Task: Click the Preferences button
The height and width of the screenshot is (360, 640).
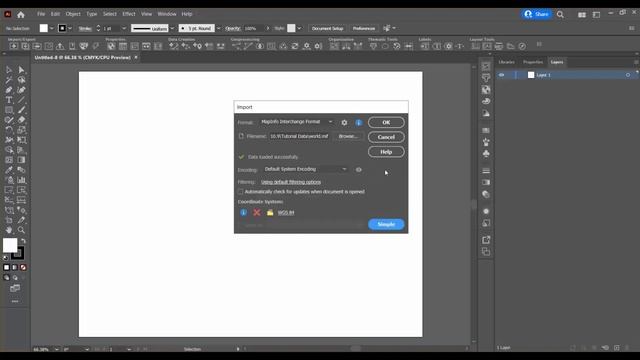Action: 364,29
